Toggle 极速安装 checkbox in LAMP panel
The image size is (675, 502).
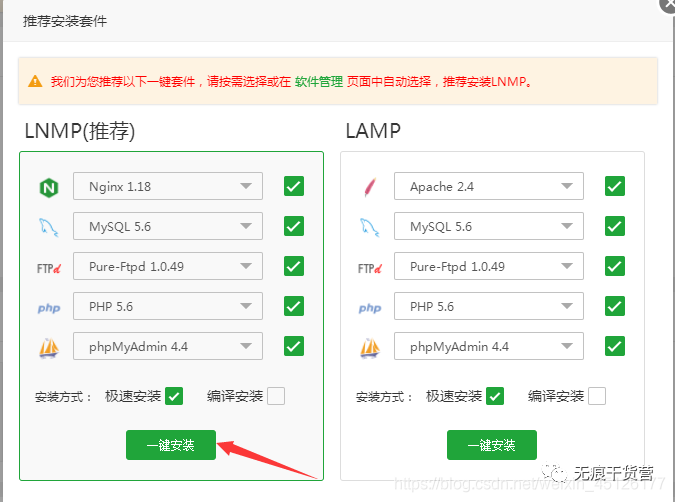click(495, 396)
